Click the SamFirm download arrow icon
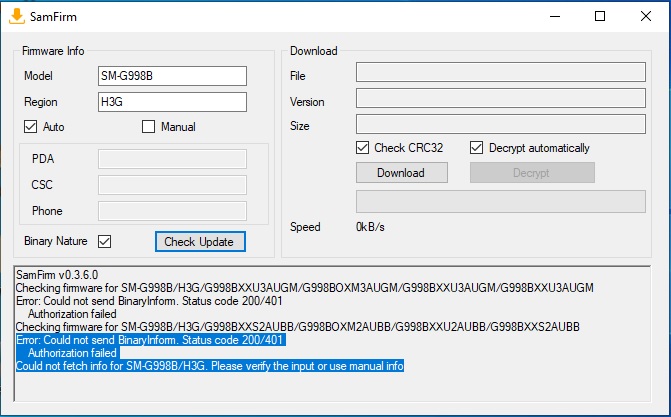 tap(17, 16)
